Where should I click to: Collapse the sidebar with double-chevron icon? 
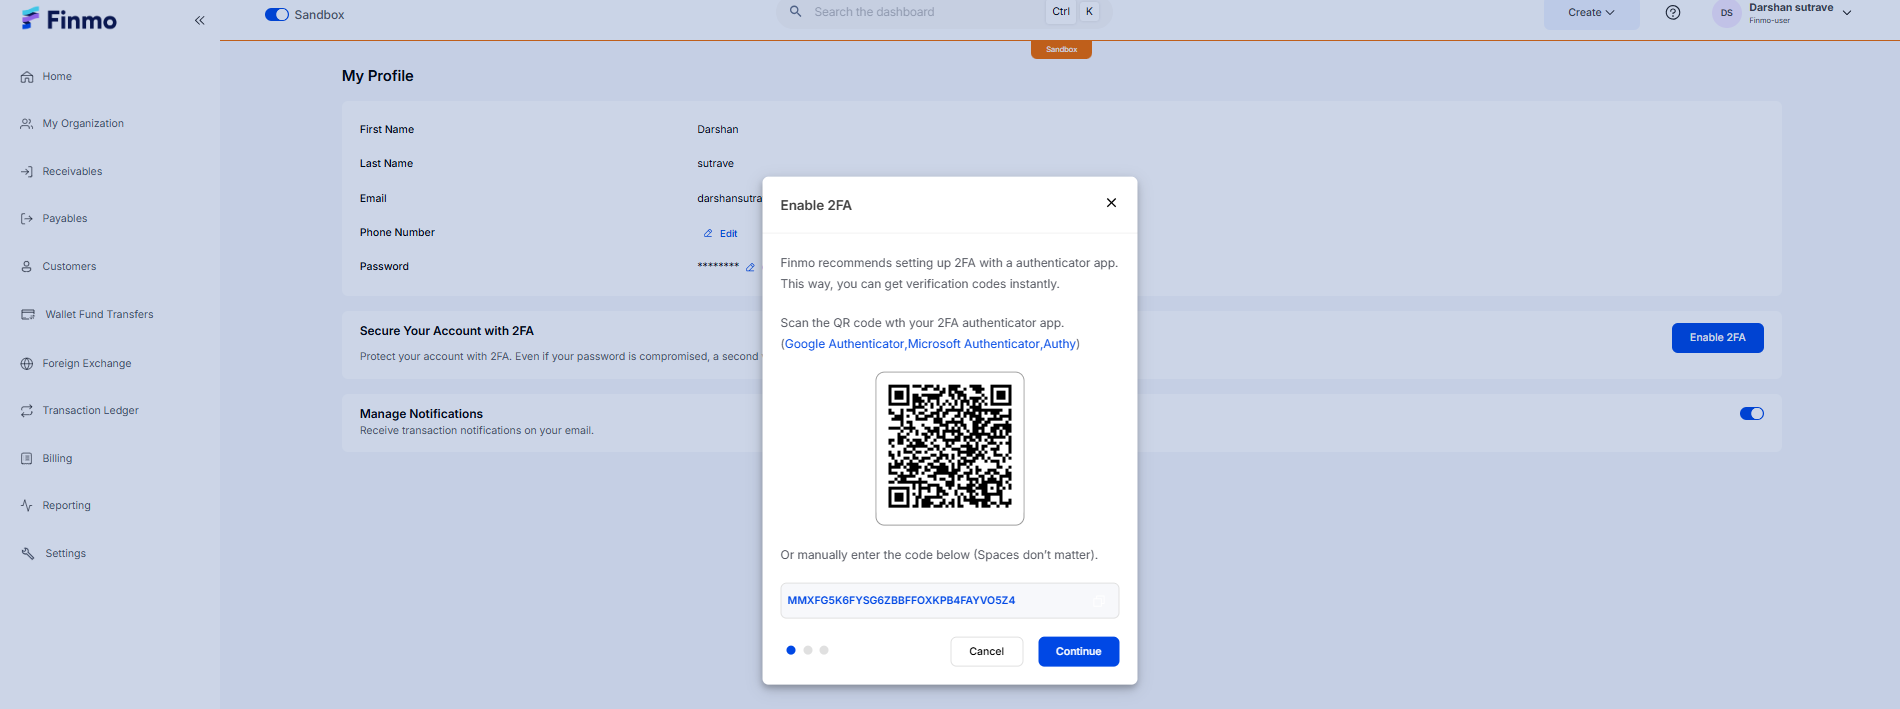200,20
